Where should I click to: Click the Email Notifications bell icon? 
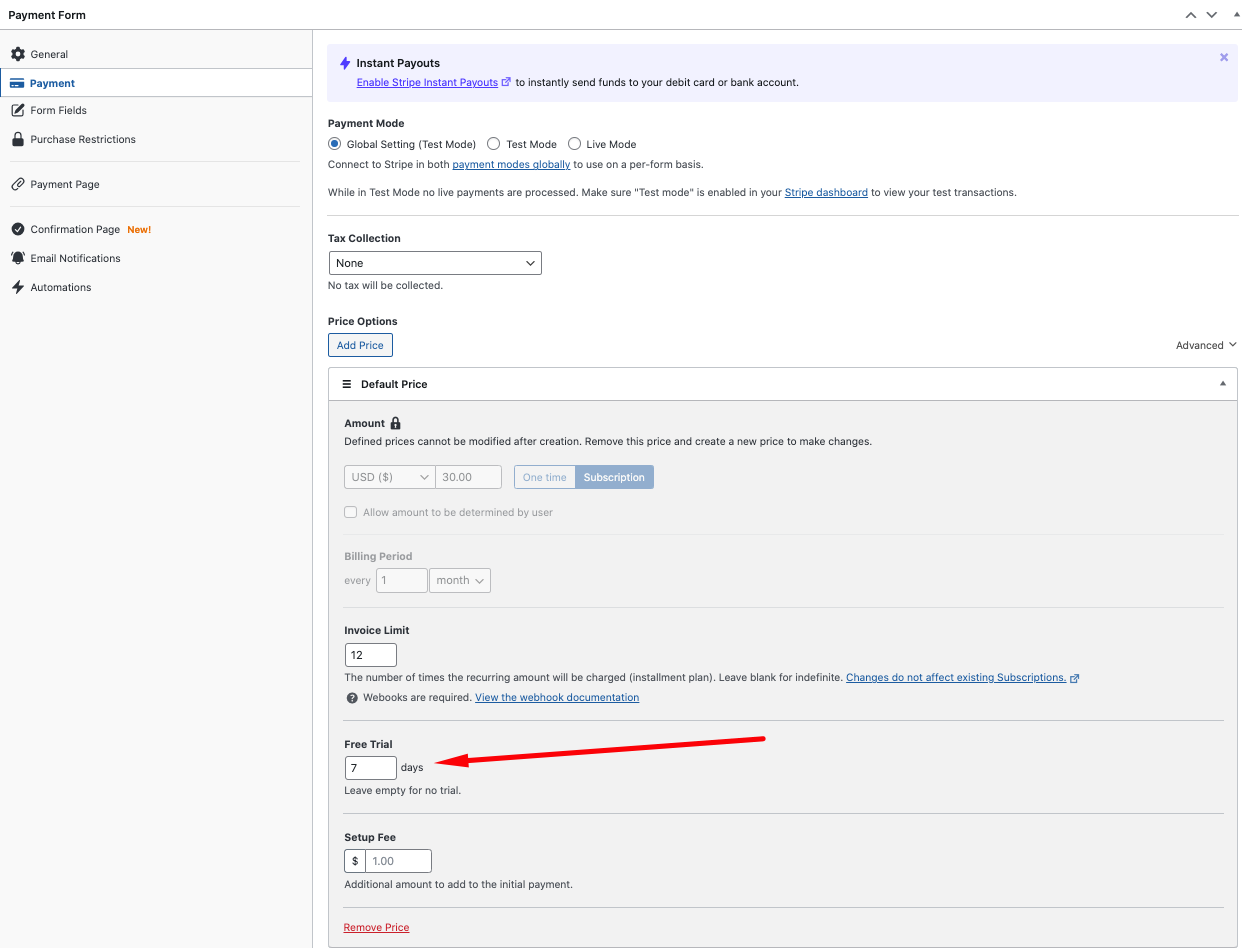pos(18,258)
